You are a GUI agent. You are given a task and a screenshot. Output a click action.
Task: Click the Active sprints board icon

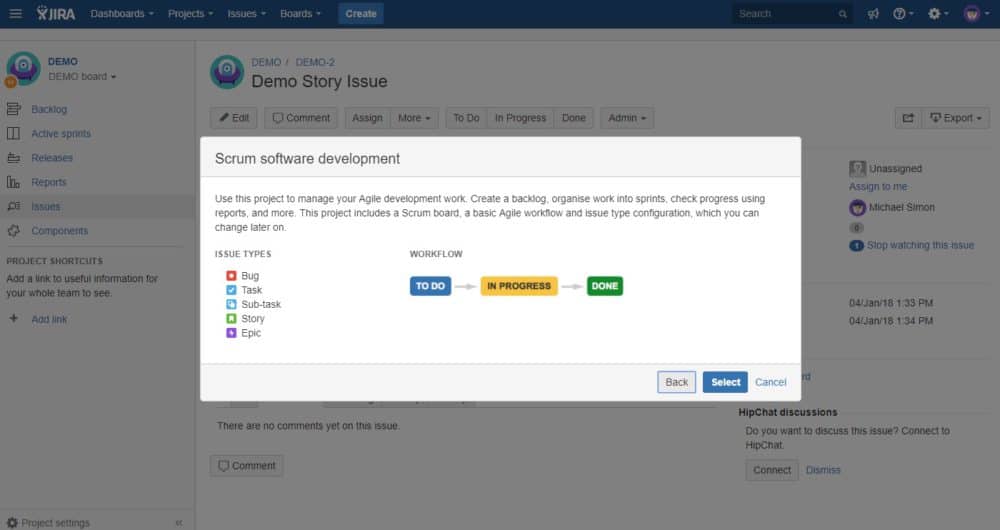coord(13,133)
